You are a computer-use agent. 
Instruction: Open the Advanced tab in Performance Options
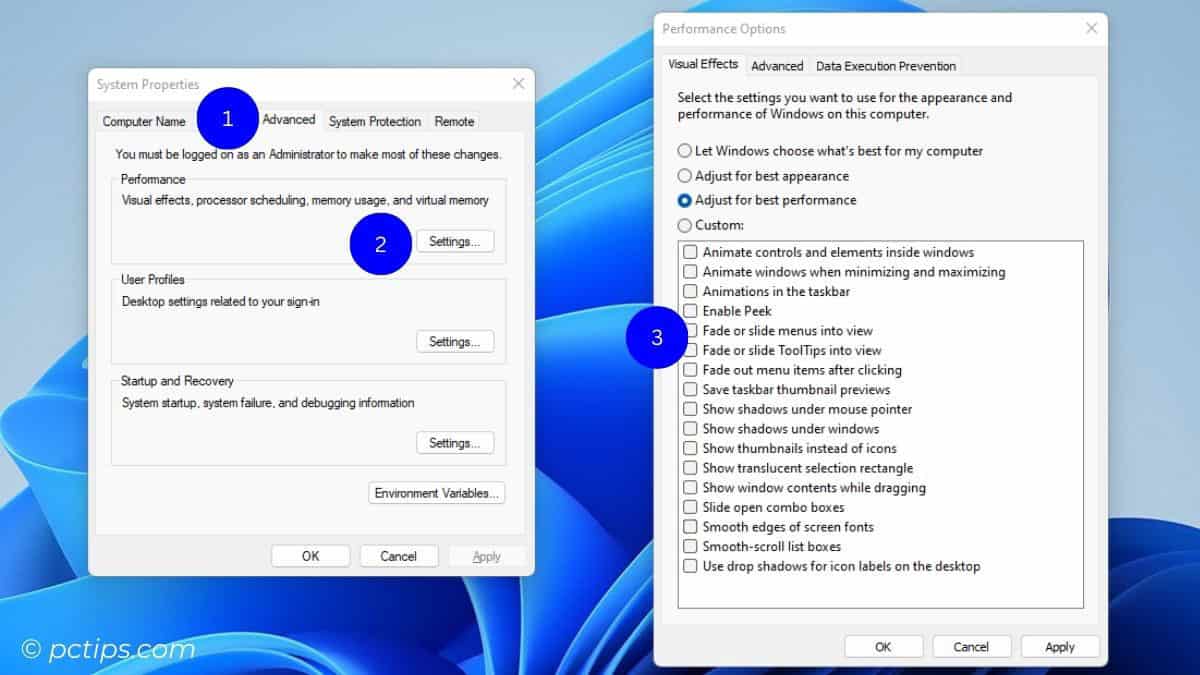[x=777, y=65]
